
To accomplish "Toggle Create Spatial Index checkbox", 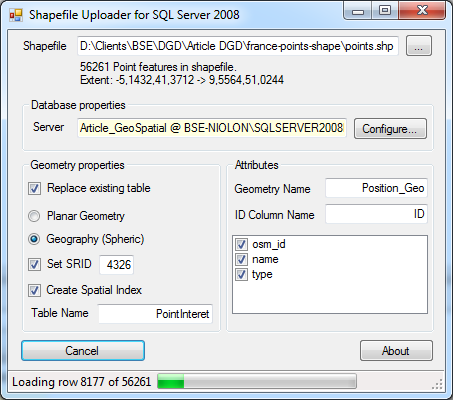I will coord(34,290).
